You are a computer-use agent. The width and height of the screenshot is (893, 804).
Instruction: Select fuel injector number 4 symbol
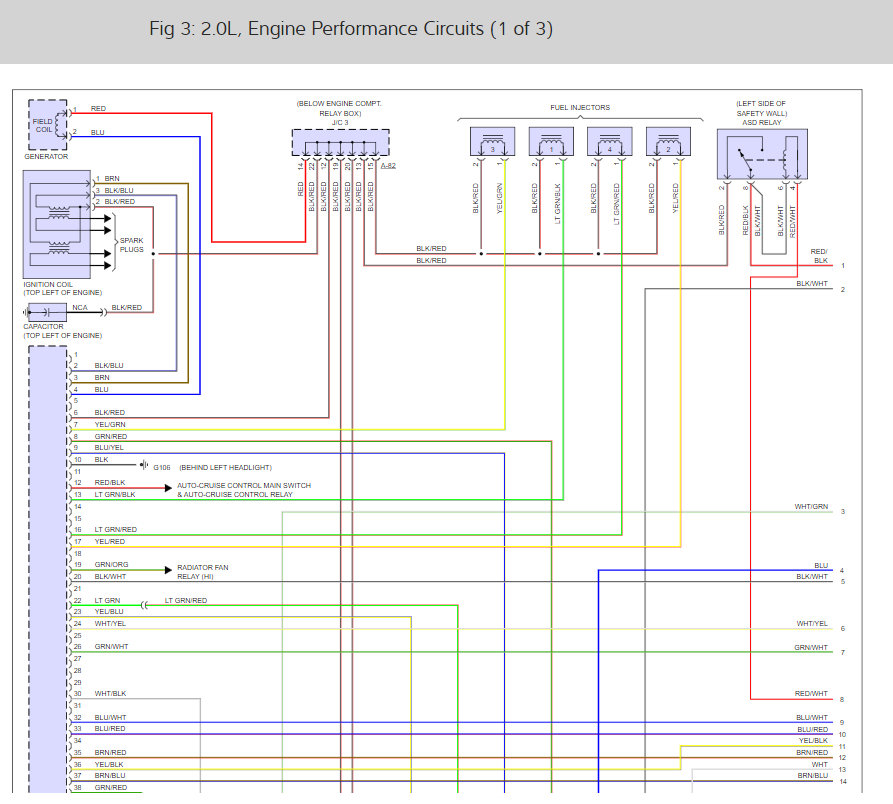[x=610, y=142]
